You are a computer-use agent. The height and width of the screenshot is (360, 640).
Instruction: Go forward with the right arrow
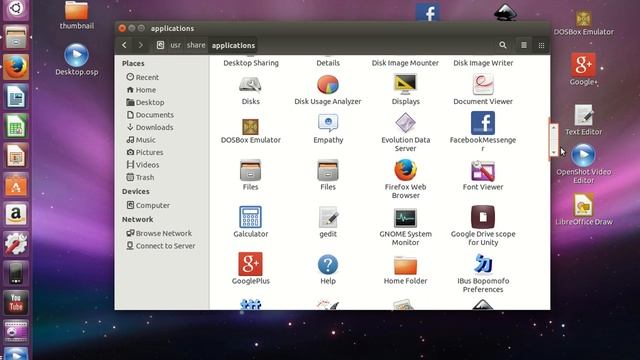click(140, 45)
